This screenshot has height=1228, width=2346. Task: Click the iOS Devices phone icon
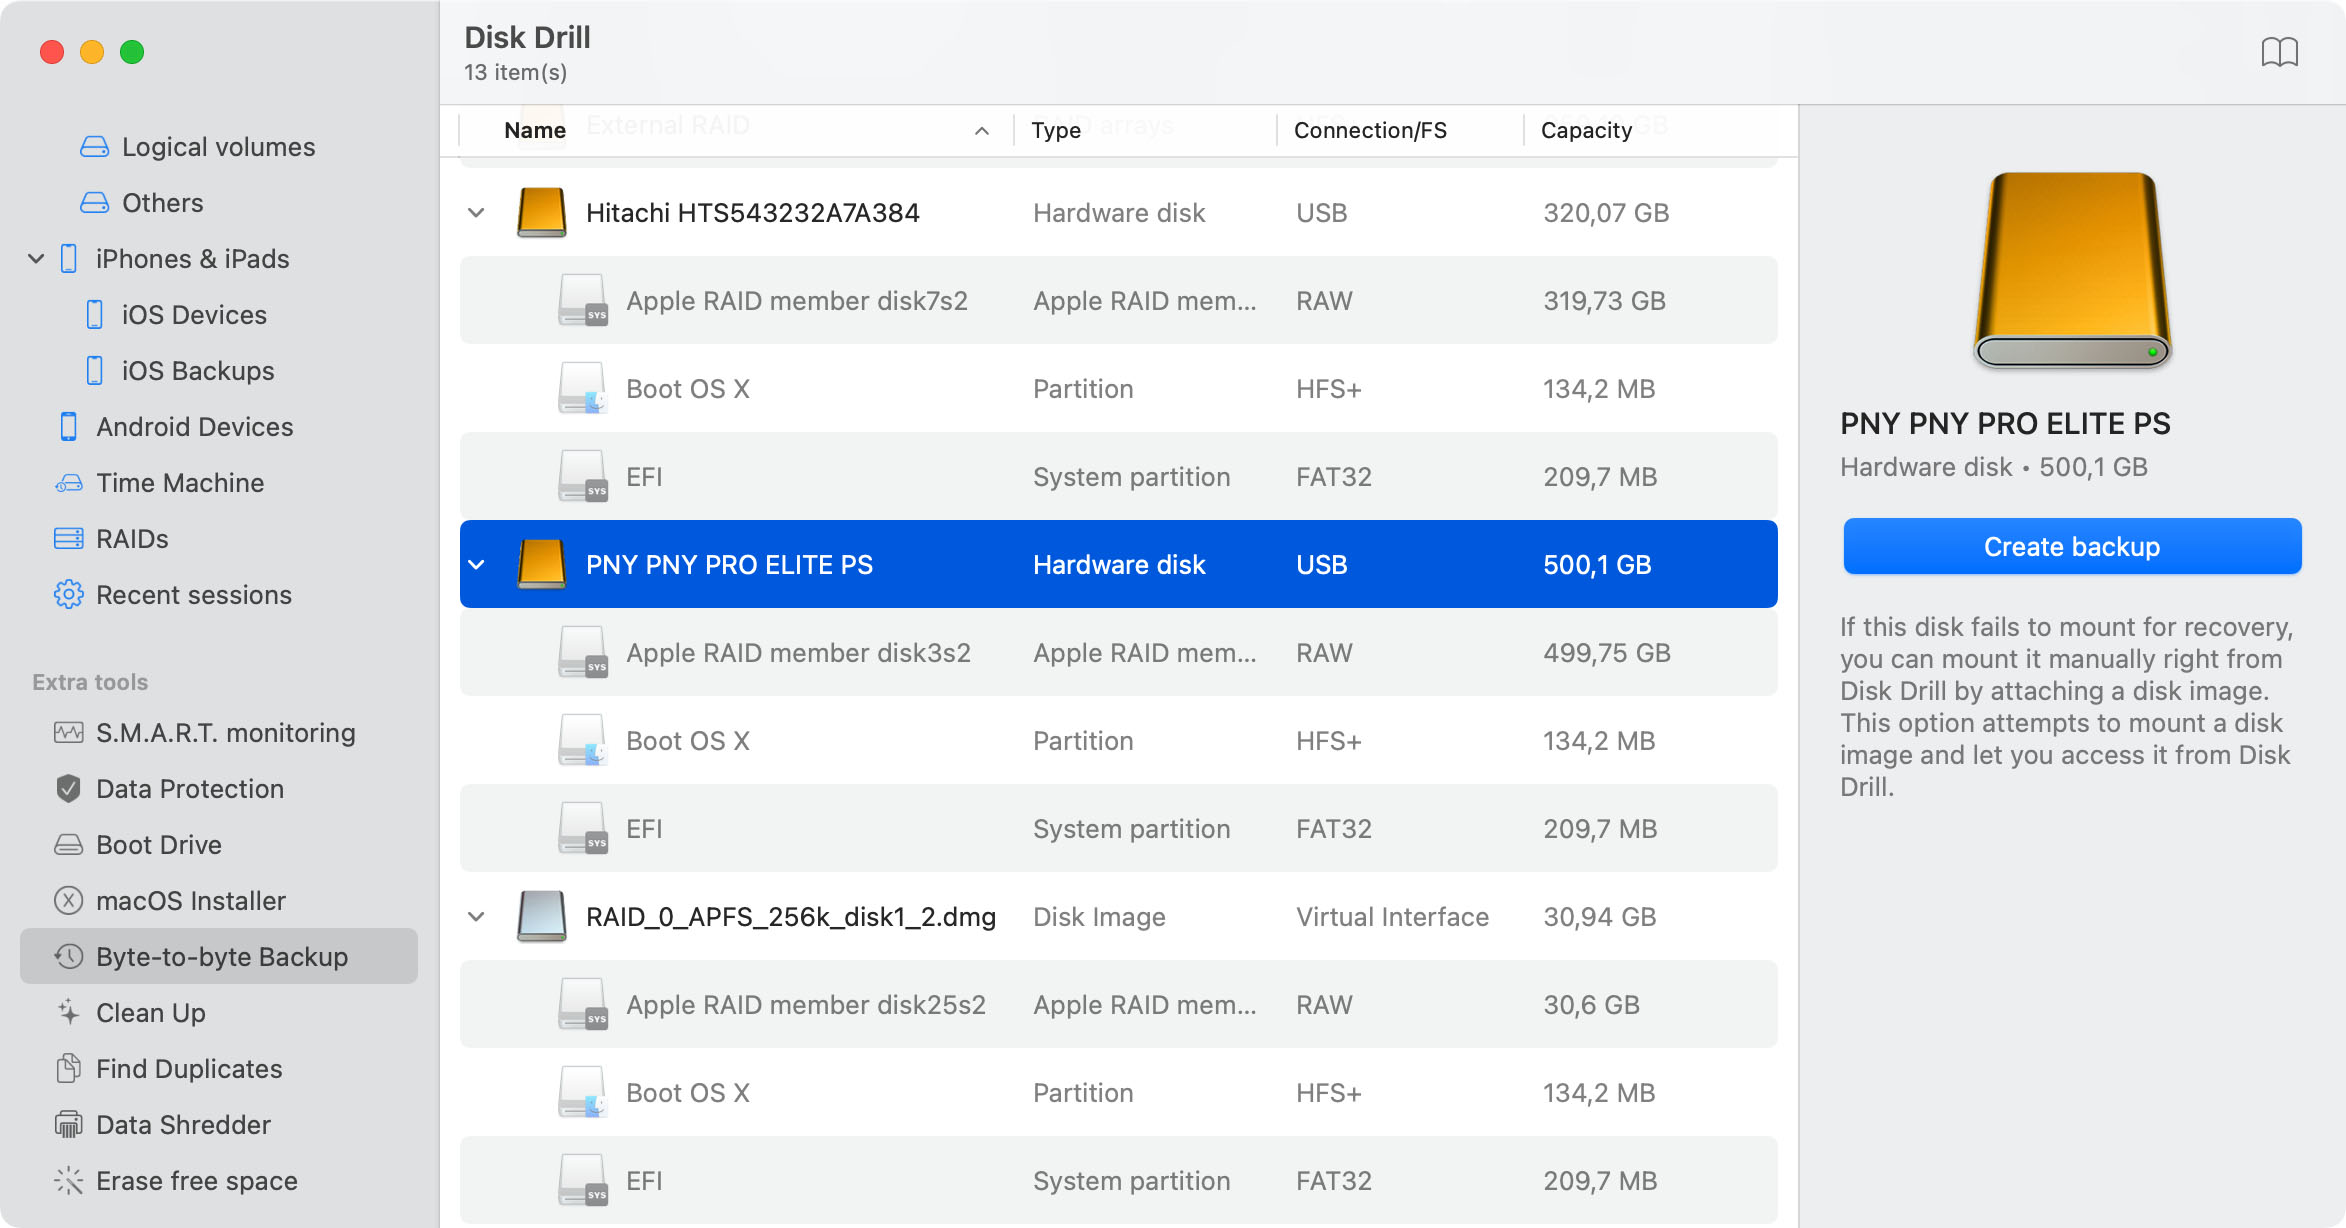tap(94, 315)
